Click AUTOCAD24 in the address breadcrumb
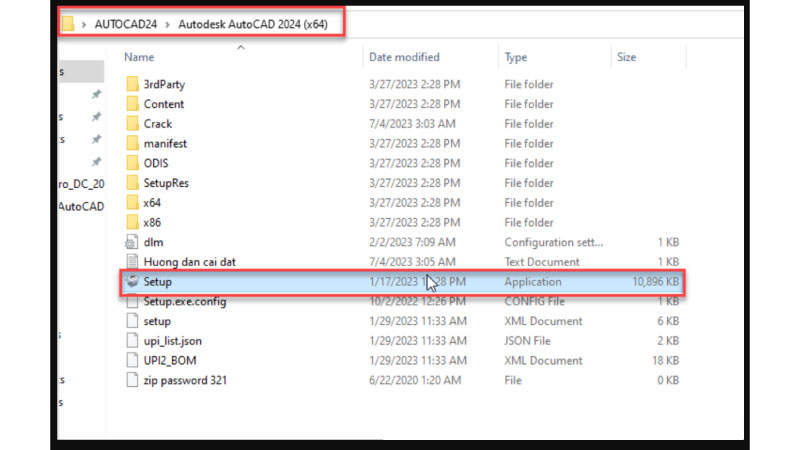This screenshot has width=800, height=450. pyautogui.click(x=126, y=24)
